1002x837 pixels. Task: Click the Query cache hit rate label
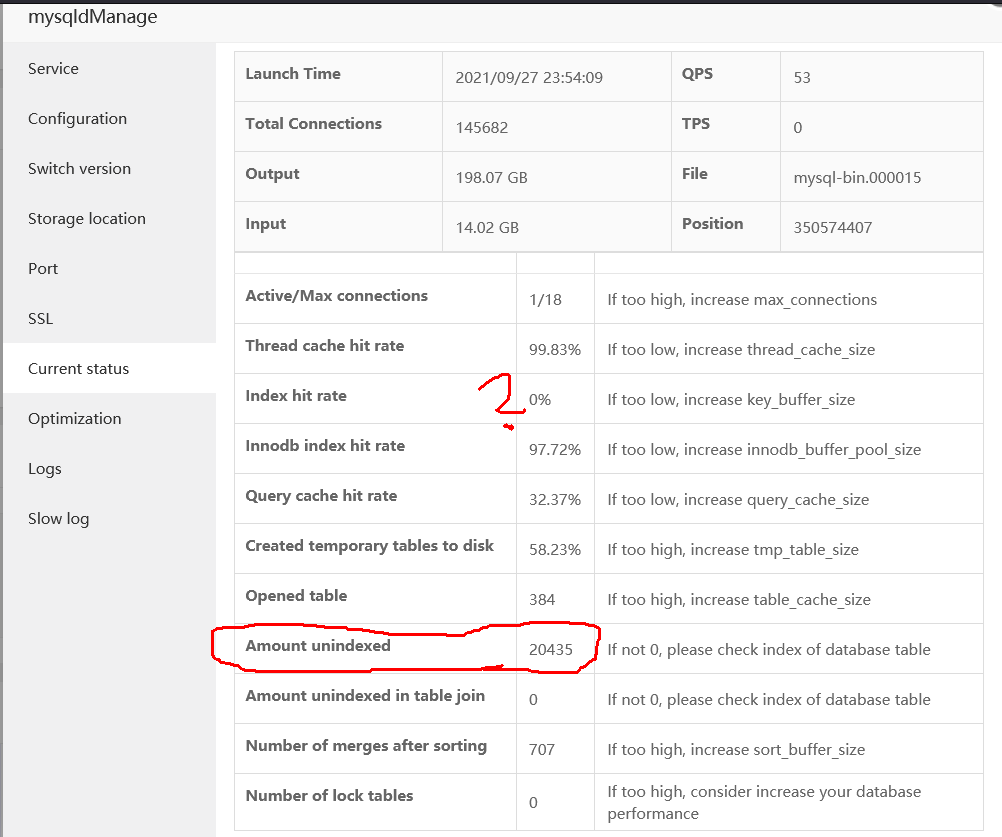[321, 496]
